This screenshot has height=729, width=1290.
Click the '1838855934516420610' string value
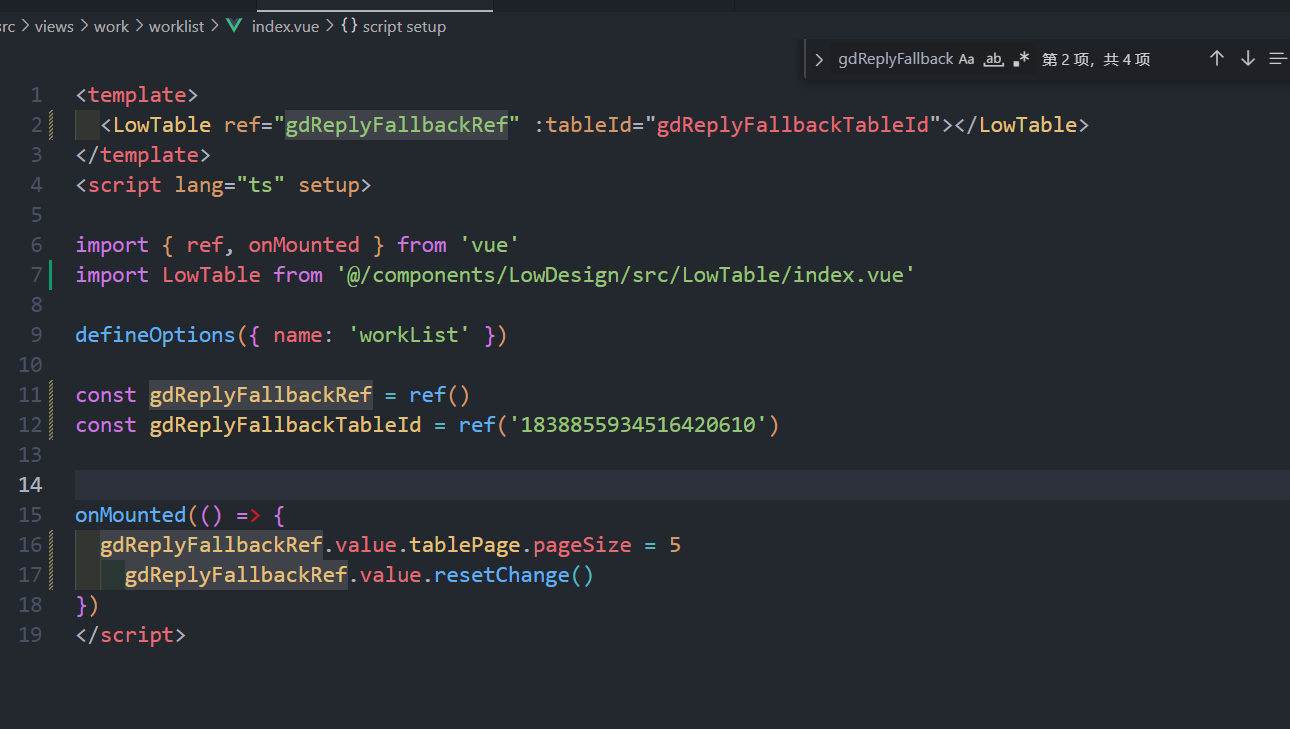coord(638,425)
